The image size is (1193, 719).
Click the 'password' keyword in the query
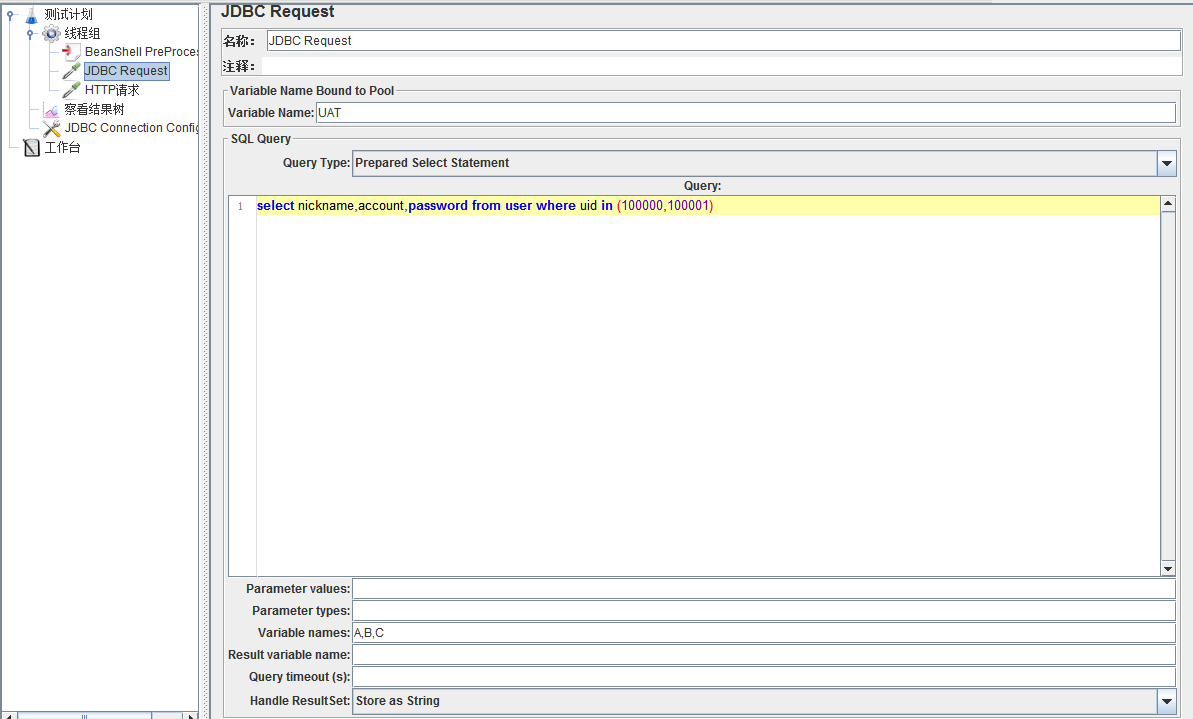coord(438,205)
